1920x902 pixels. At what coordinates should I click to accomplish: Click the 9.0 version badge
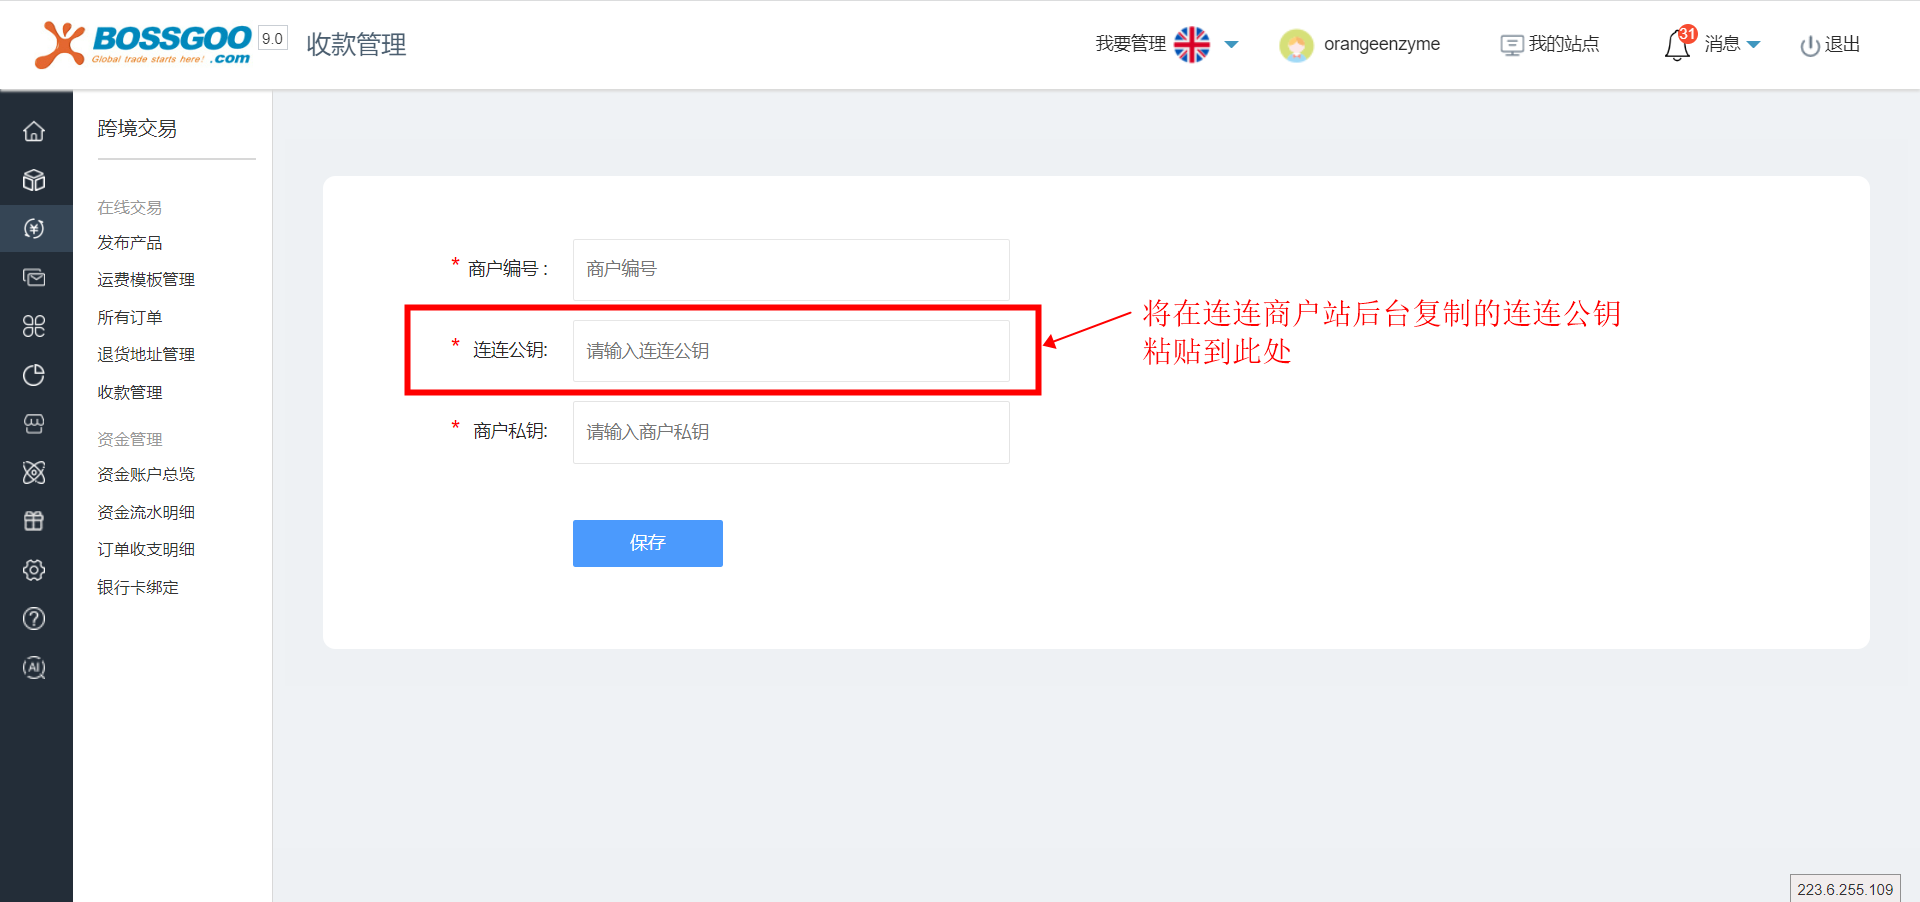(273, 39)
